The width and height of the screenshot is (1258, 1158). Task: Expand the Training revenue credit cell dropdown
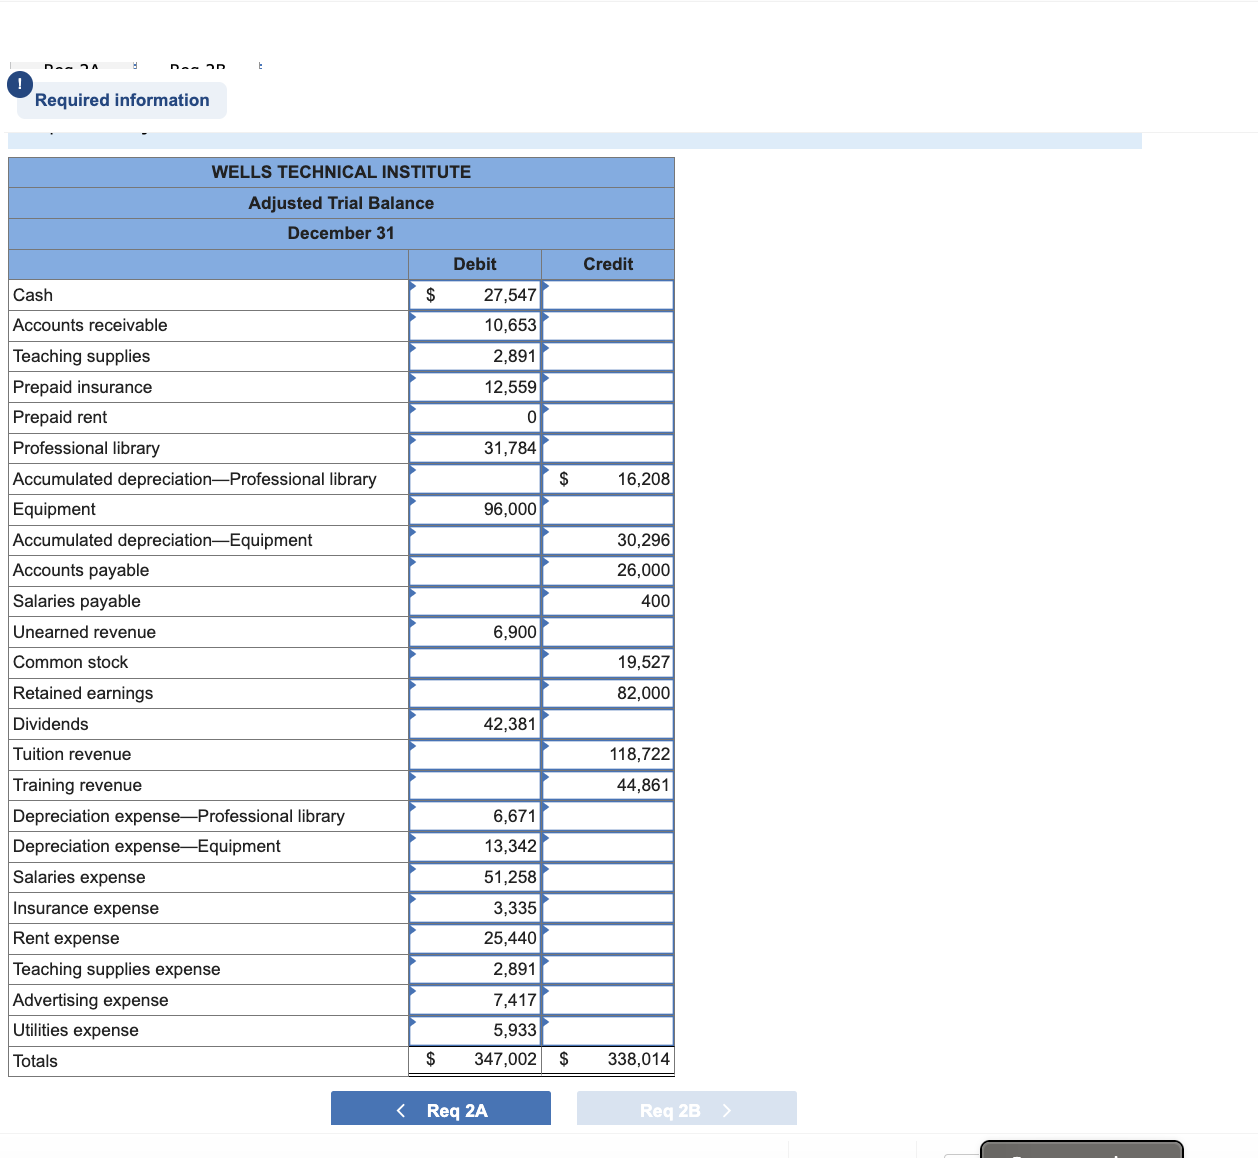(545, 779)
